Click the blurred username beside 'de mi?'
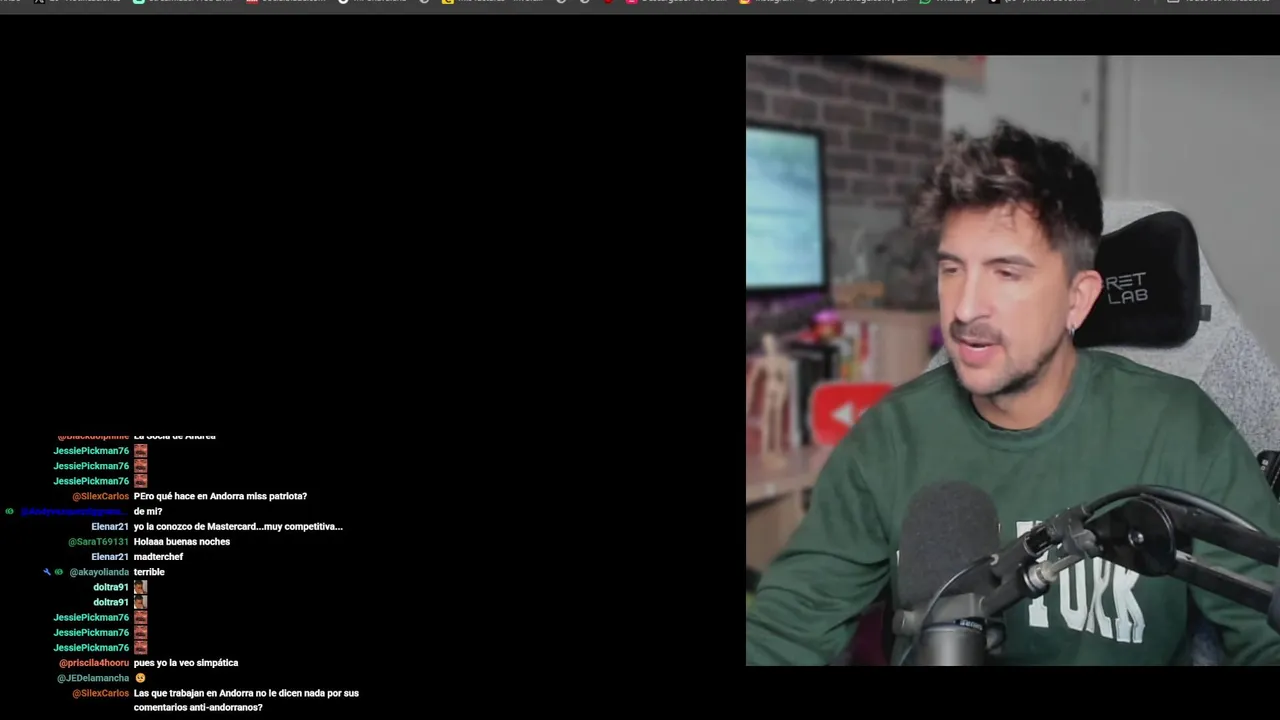1280x720 pixels. [74, 511]
